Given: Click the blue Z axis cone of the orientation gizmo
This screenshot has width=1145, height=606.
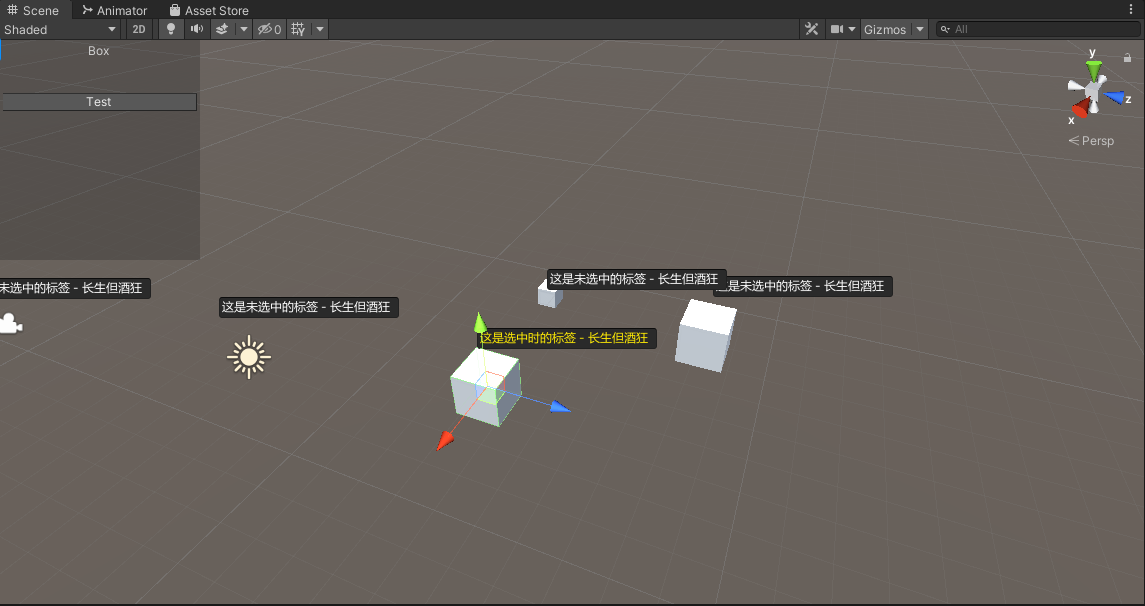Looking at the screenshot, I should 1114,96.
